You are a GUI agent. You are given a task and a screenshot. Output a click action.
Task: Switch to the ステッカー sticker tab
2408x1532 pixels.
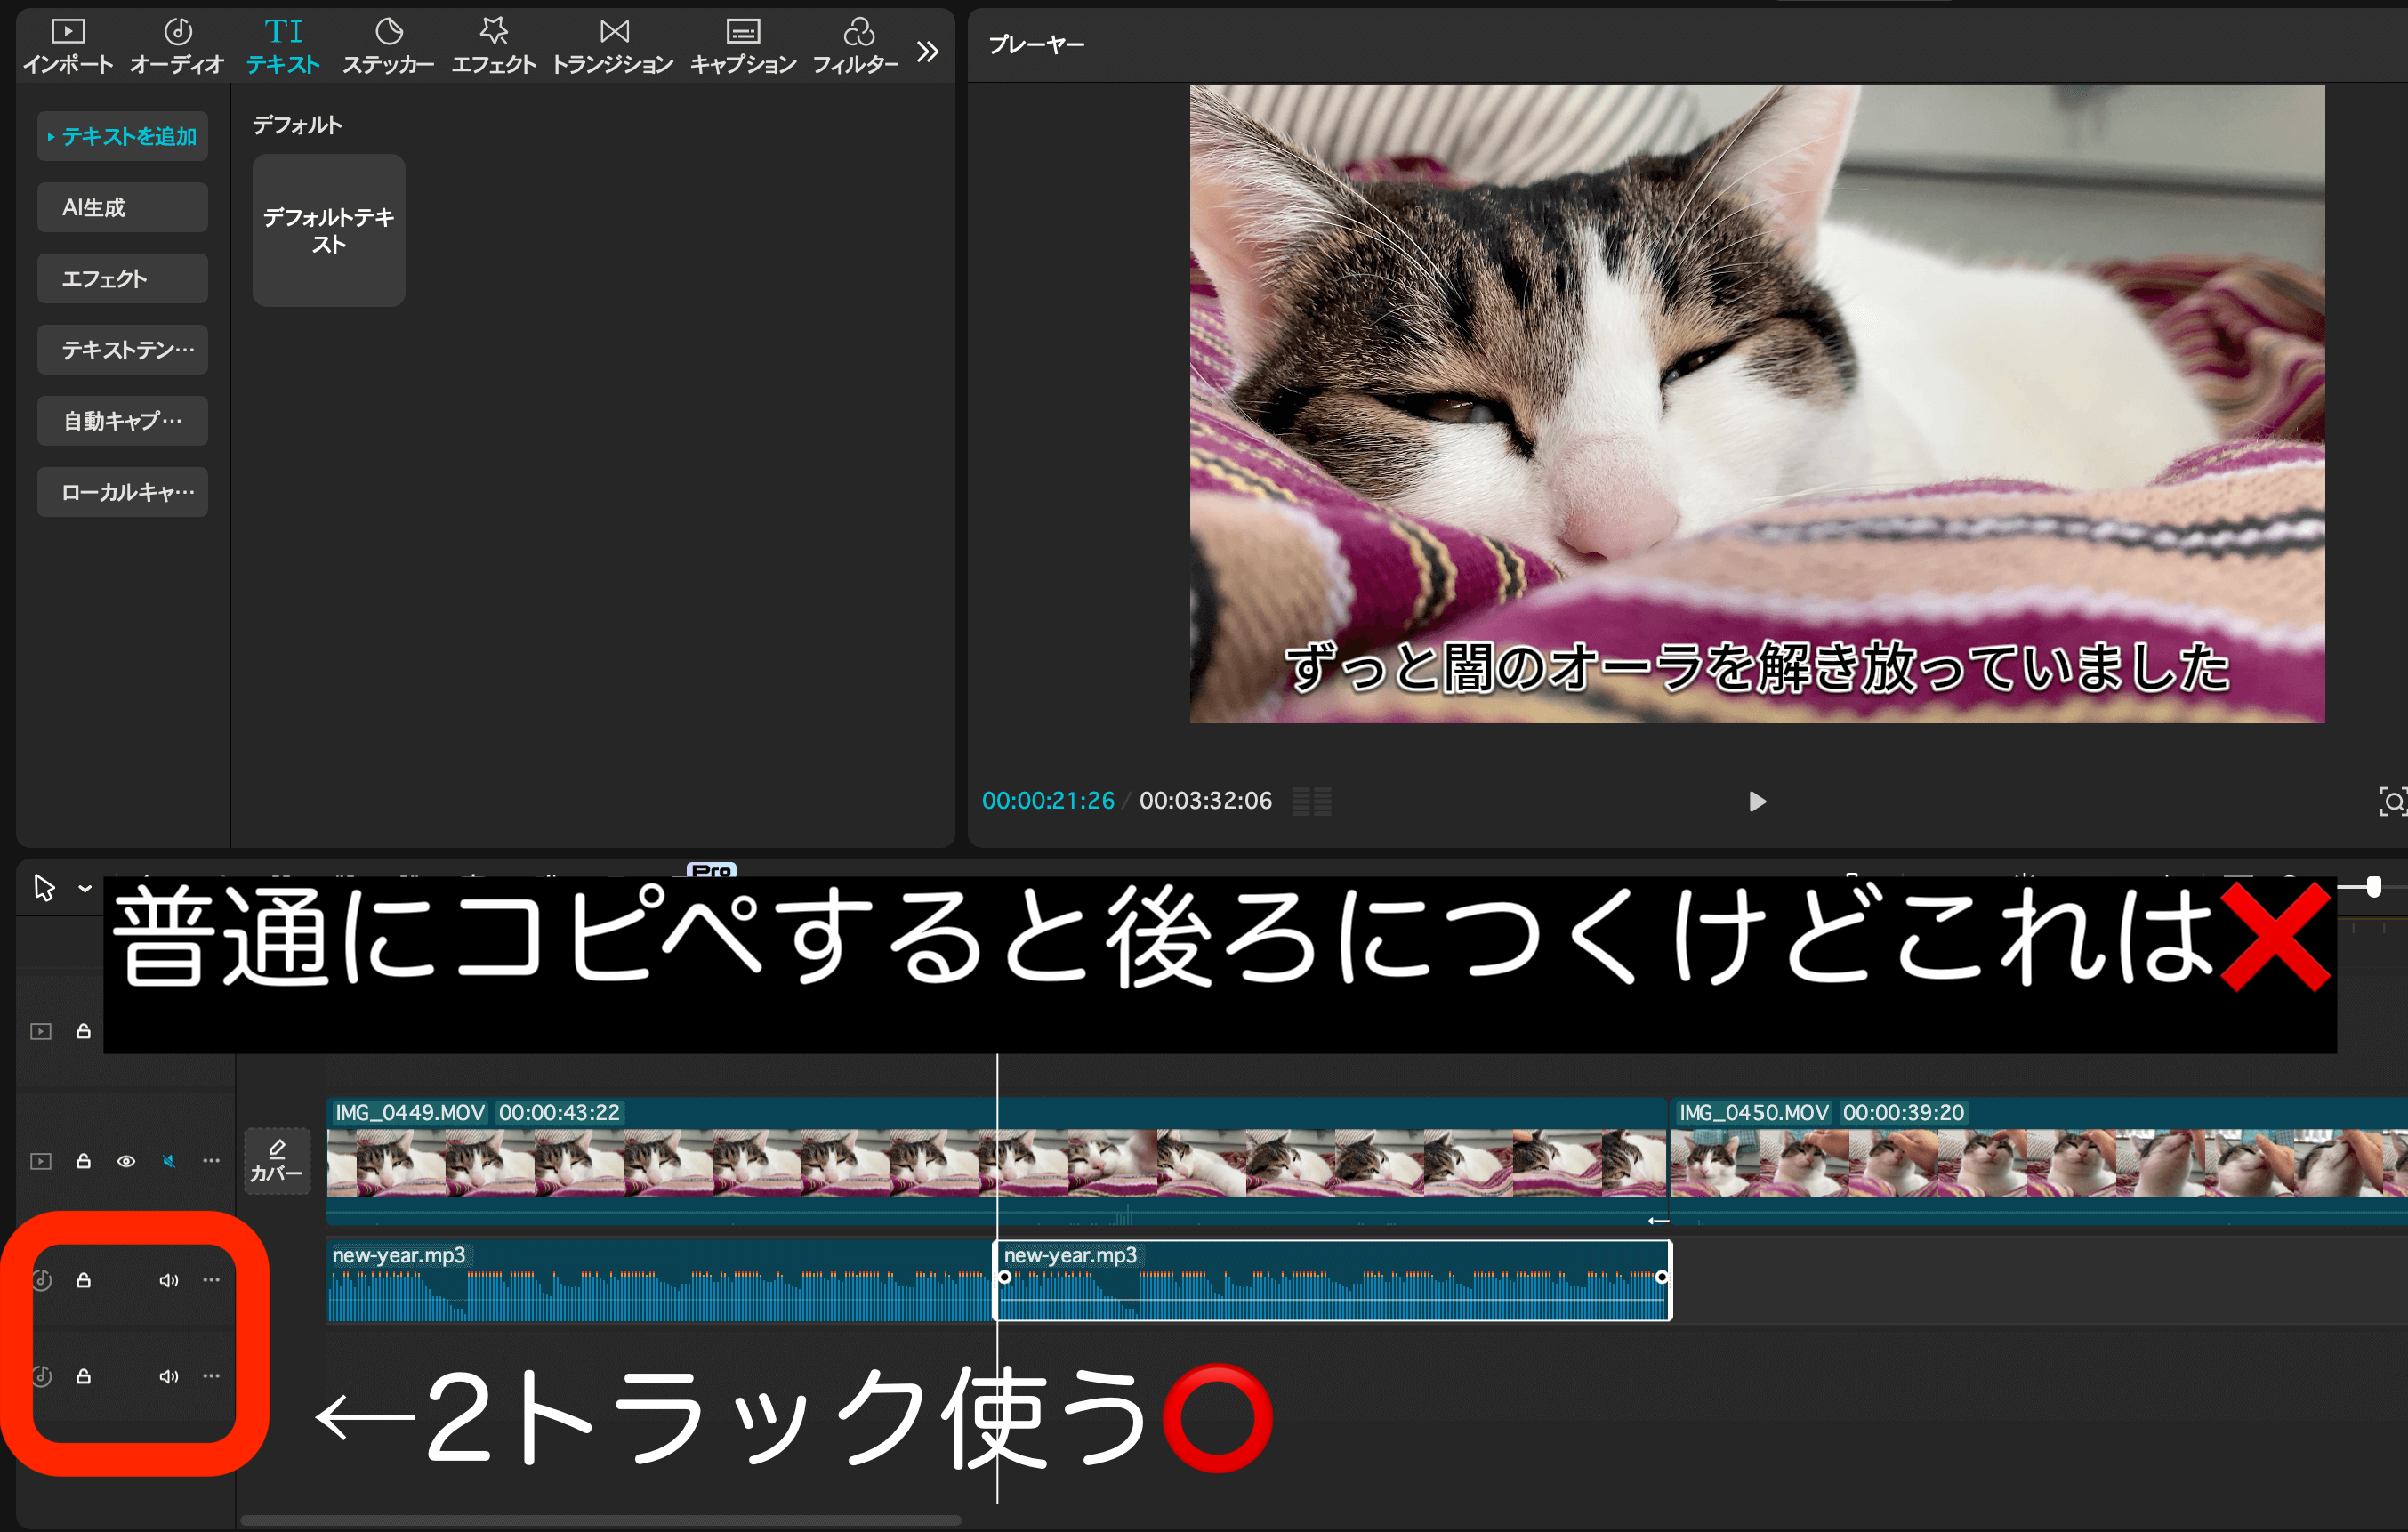click(x=388, y=46)
